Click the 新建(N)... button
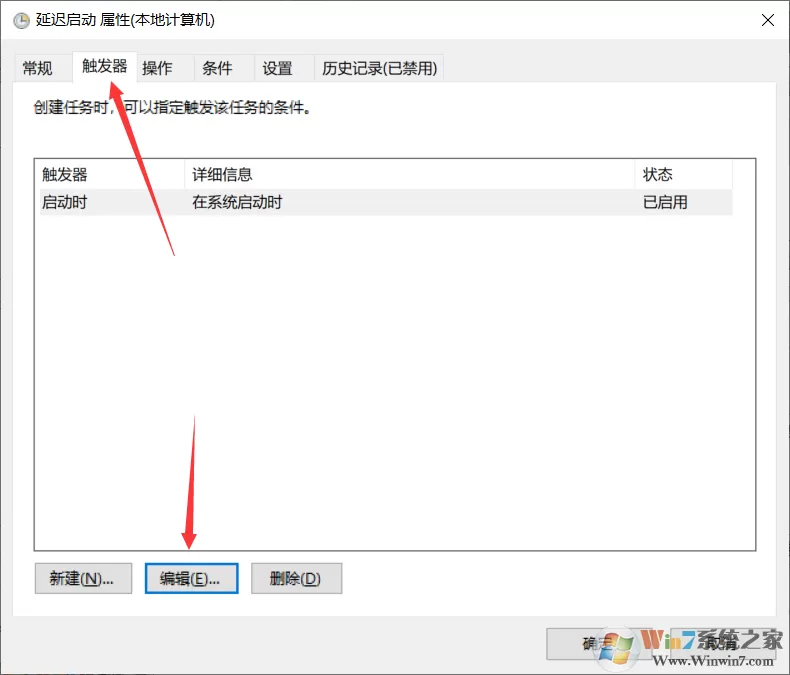 83,578
